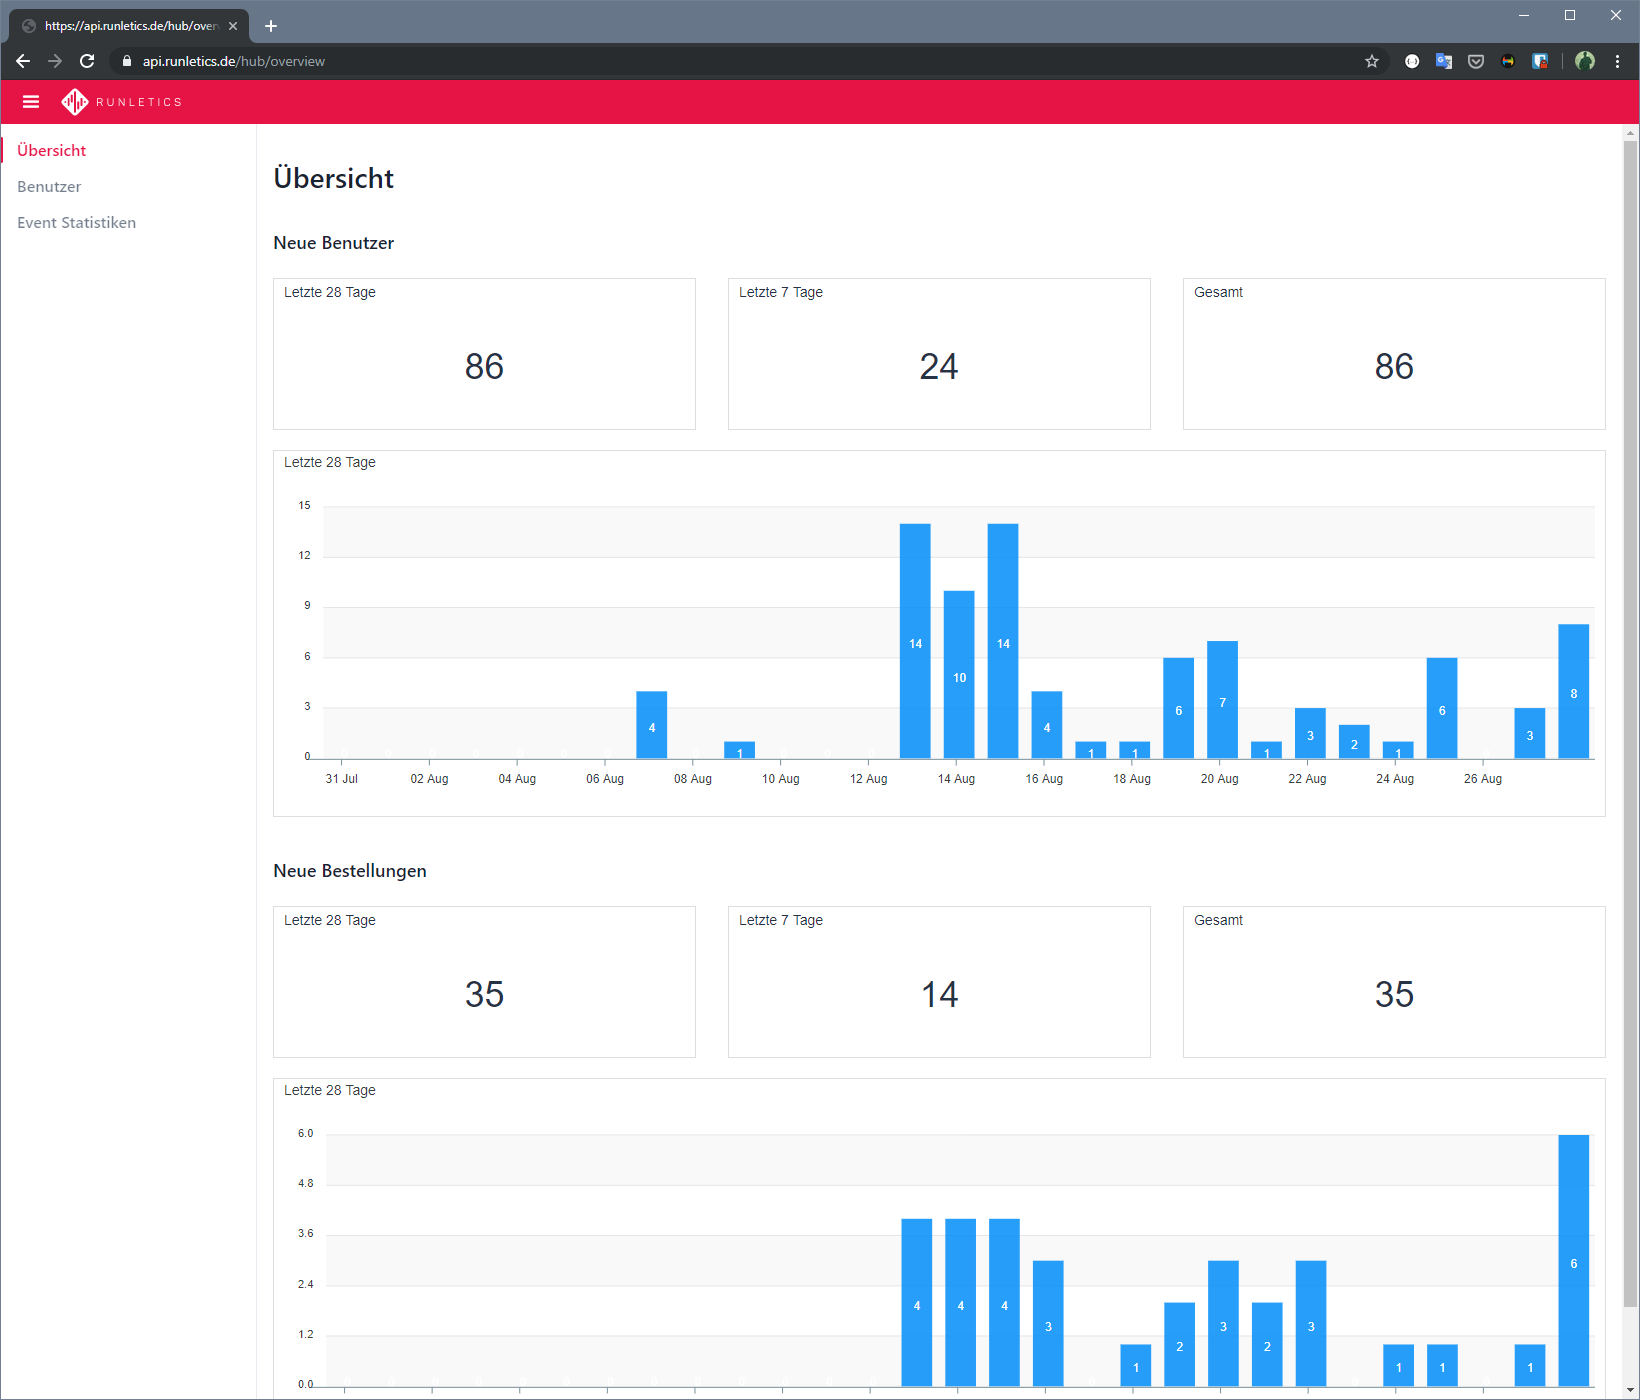Image resolution: width=1640 pixels, height=1400 pixels.
Task: Click the Runletics logo
Action: [121, 102]
